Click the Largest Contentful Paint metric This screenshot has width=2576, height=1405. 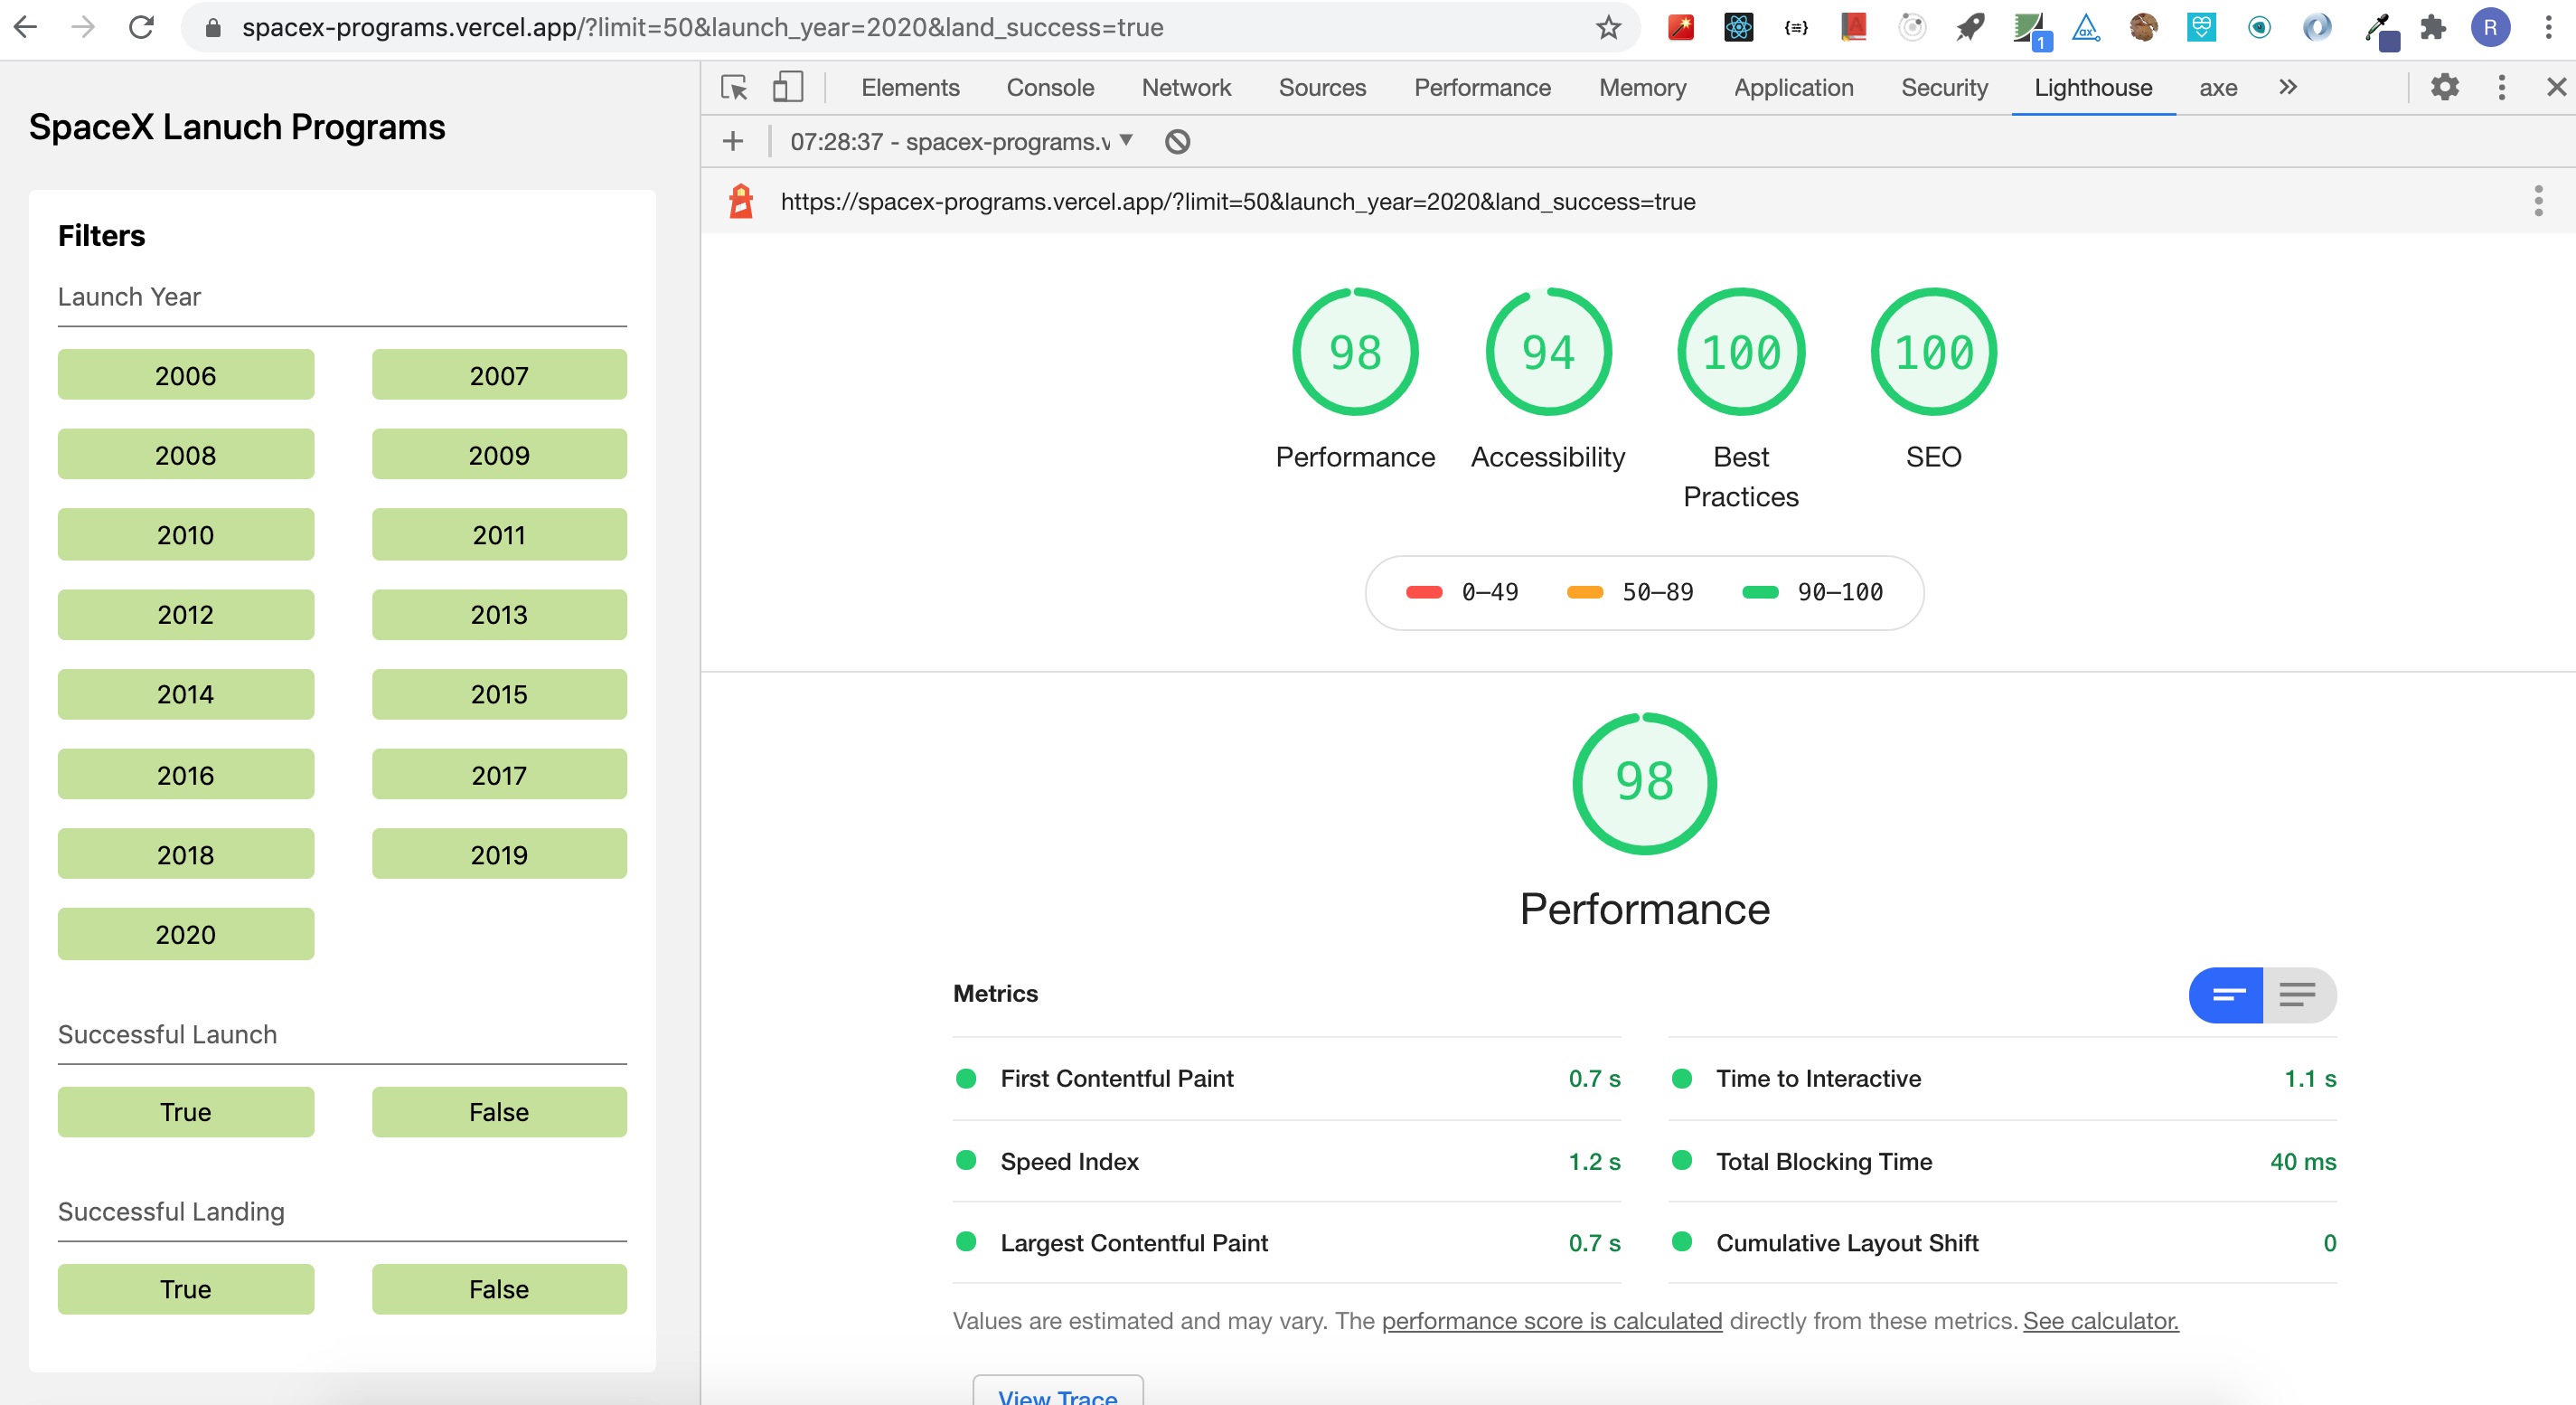tap(1286, 1242)
